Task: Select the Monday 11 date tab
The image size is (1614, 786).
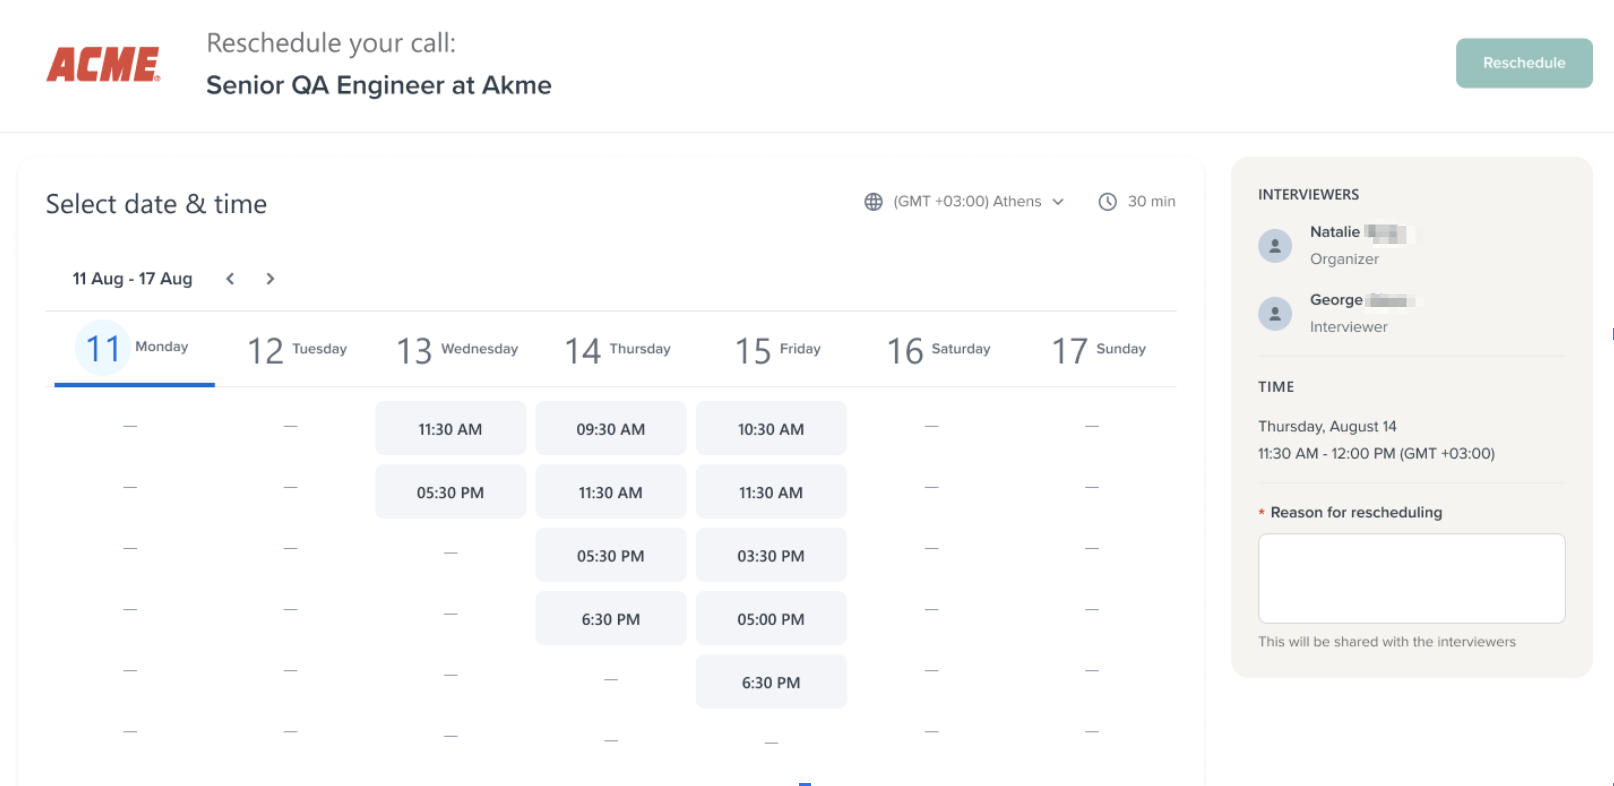Action: point(134,349)
